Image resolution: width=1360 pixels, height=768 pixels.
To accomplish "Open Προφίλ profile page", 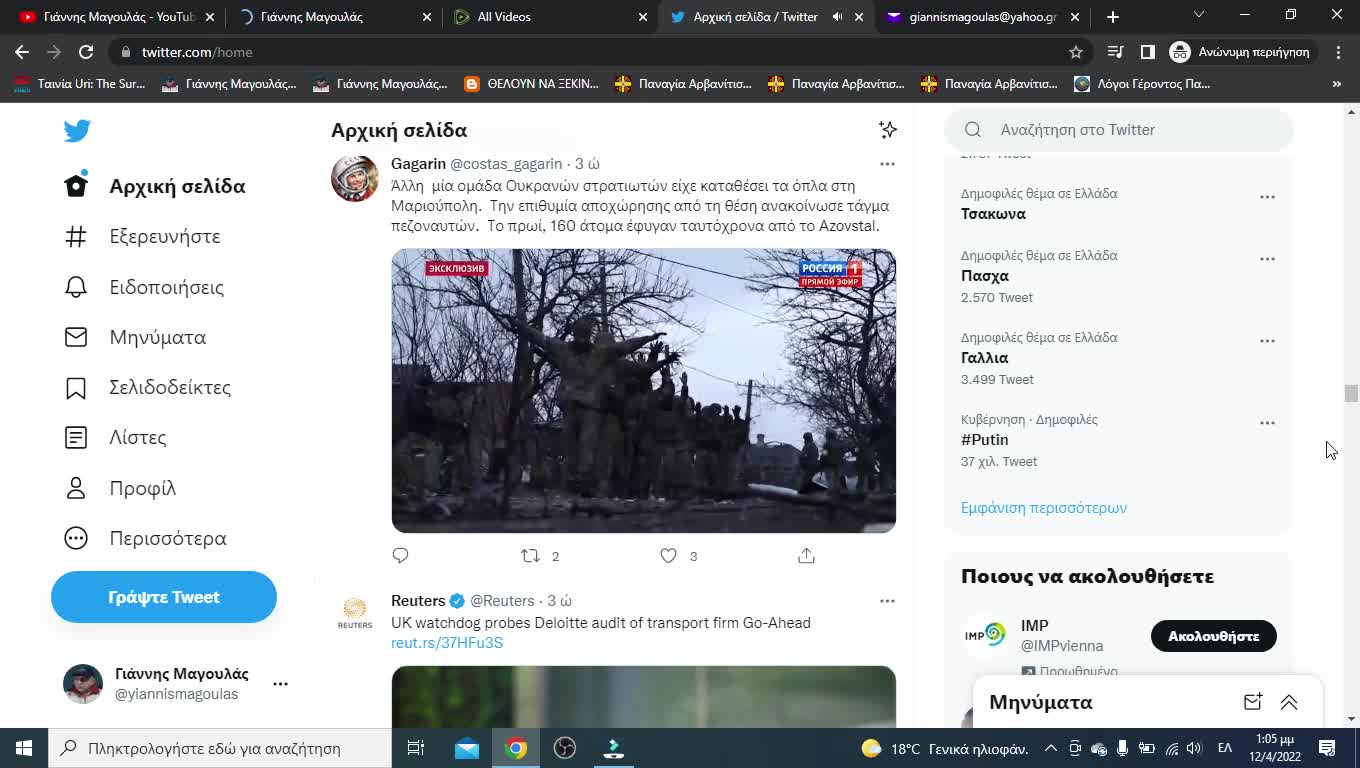I will click(x=120, y=488).
